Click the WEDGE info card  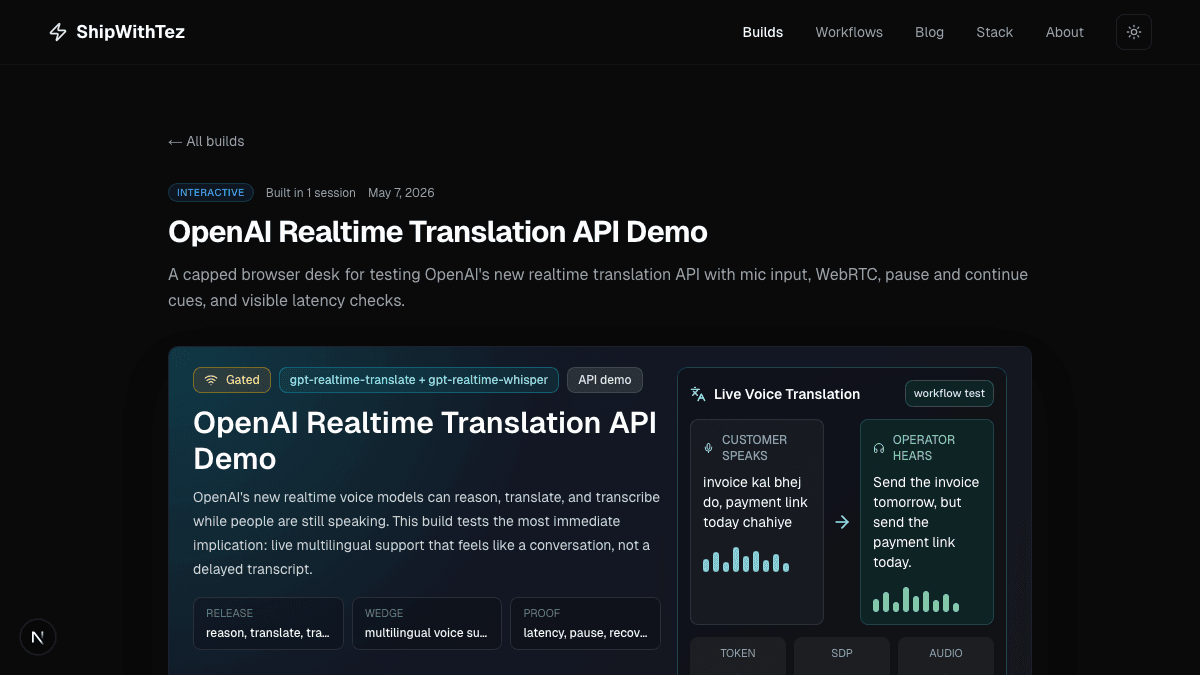click(x=427, y=623)
